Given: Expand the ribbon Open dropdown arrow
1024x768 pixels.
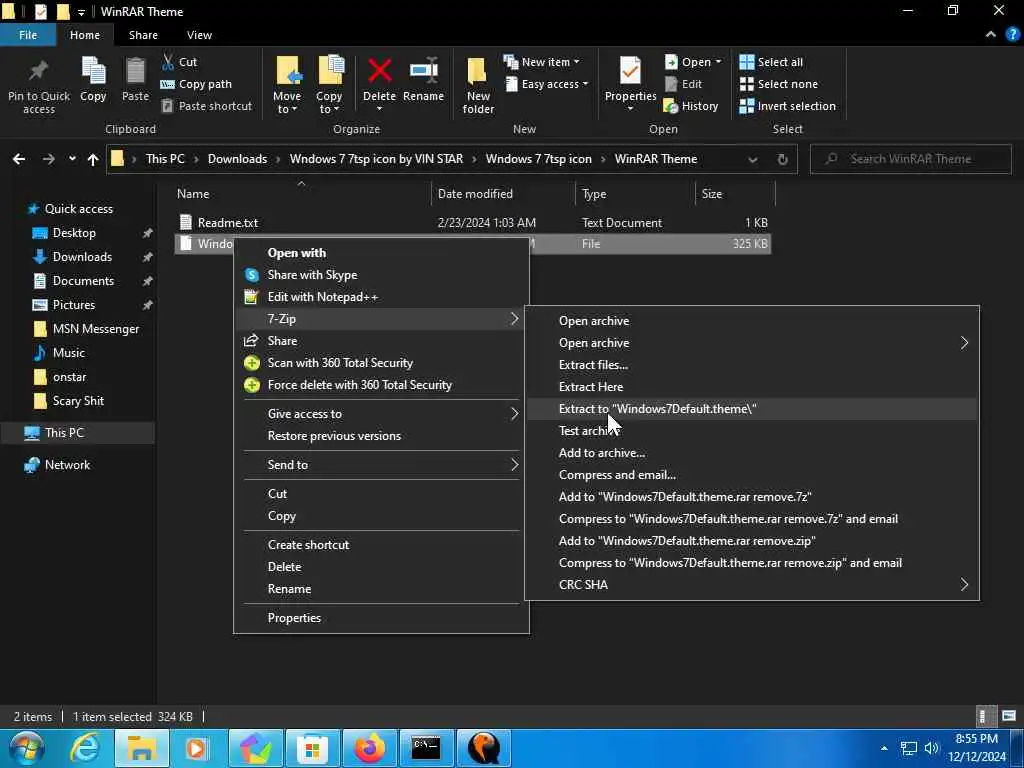Looking at the screenshot, I should [718, 62].
